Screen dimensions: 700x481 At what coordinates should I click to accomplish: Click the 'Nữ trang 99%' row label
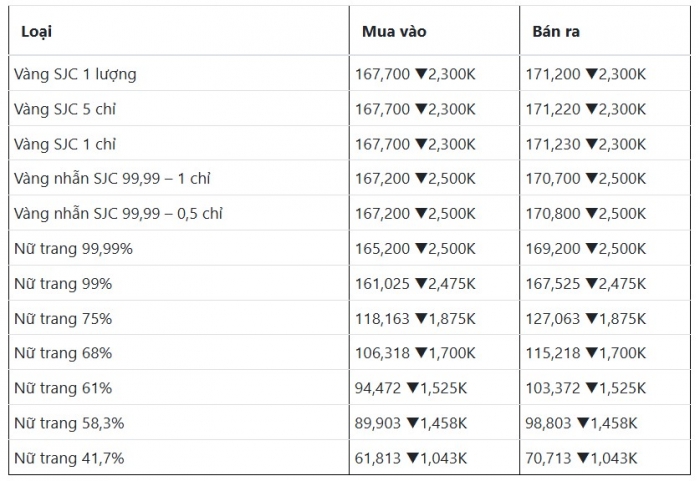pos(63,284)
